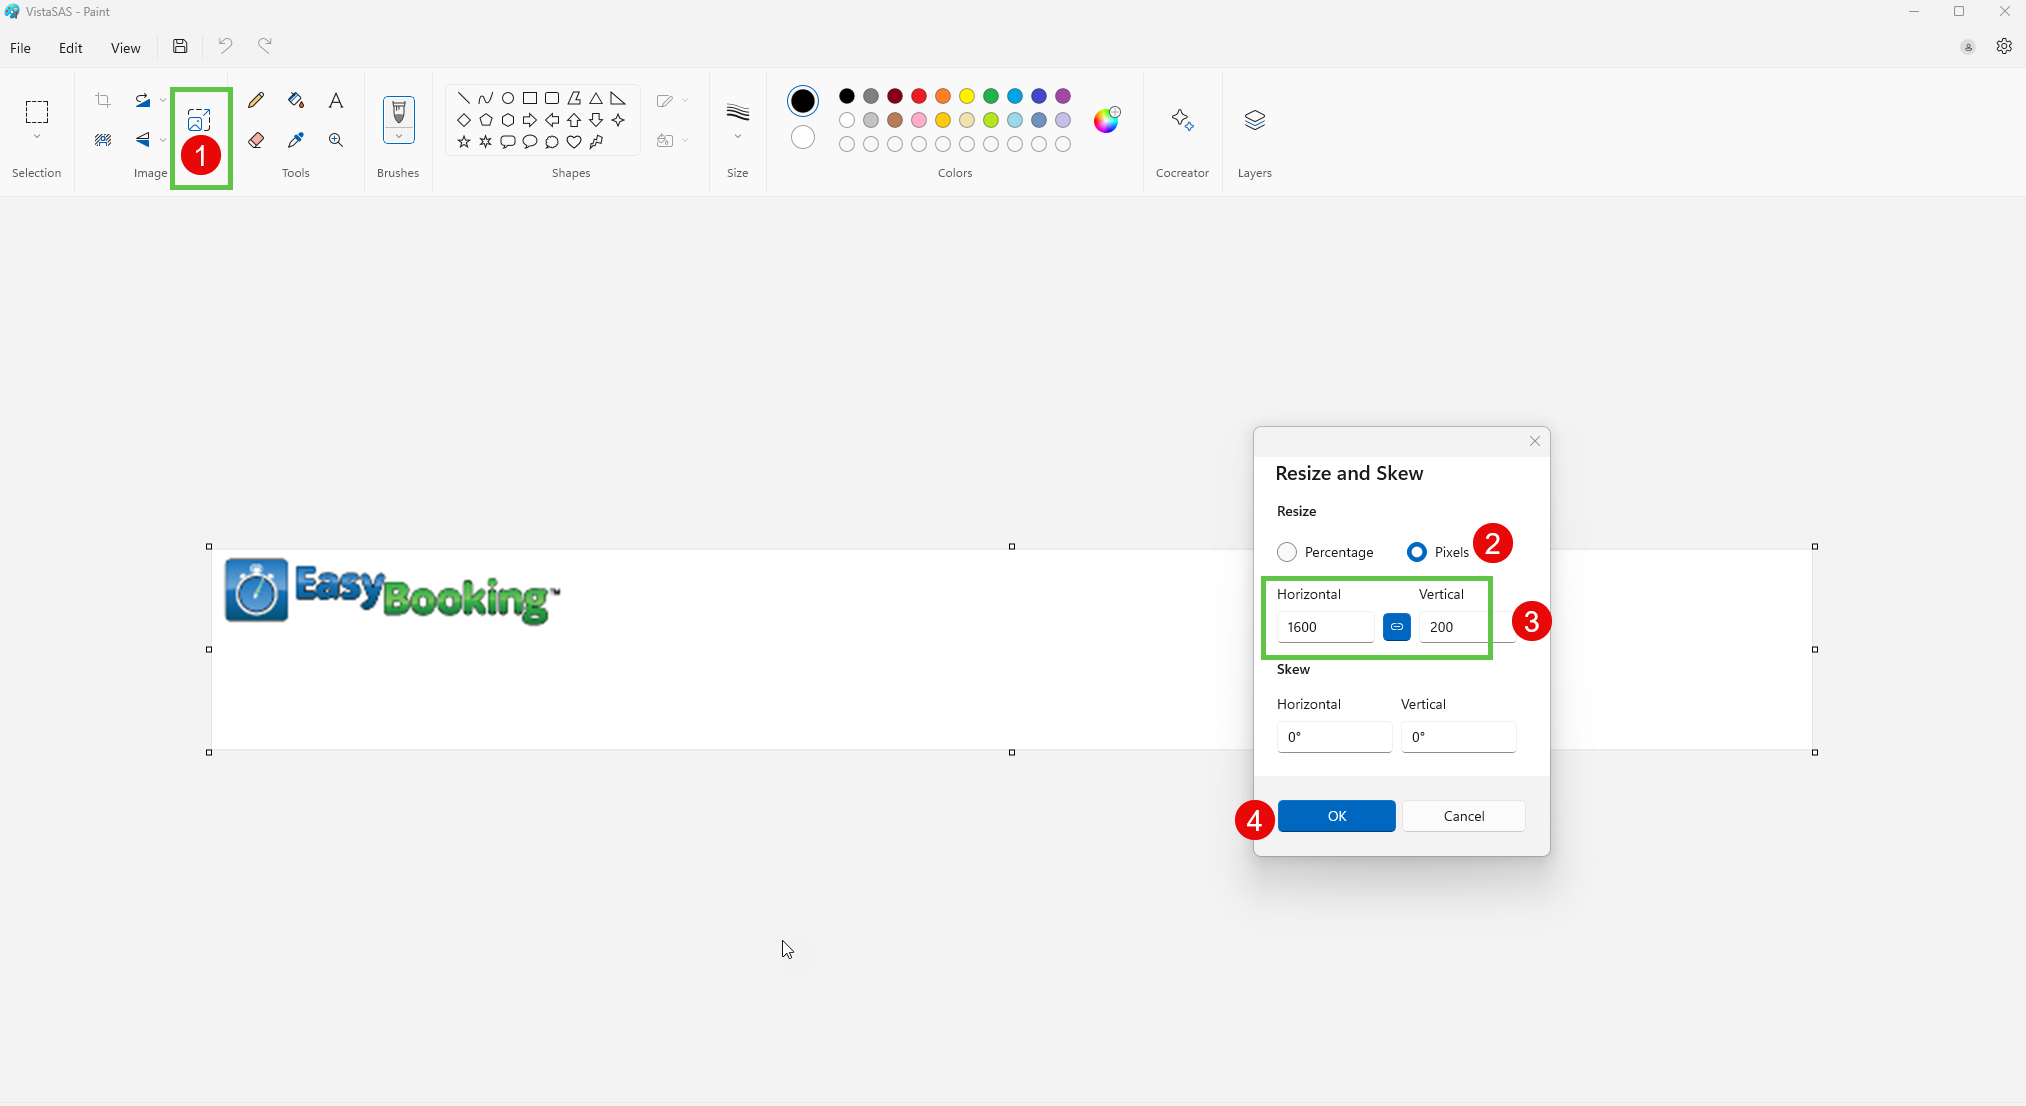Select the Magnifier tool
This screenshot has width=2026, height=1106.
(x=336, y=140)
